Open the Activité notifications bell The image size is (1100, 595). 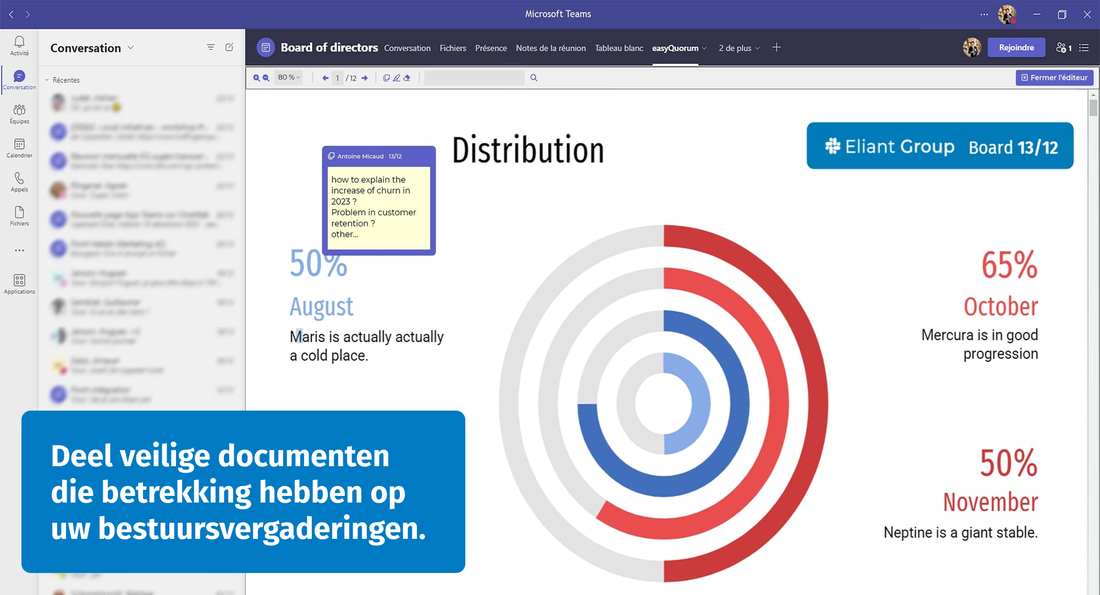coord(19,44)
